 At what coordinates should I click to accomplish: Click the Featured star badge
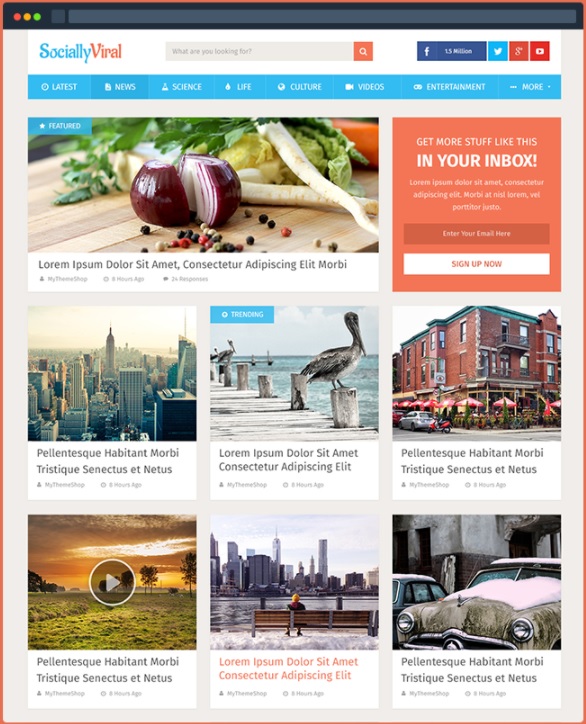tap(60, 126)
